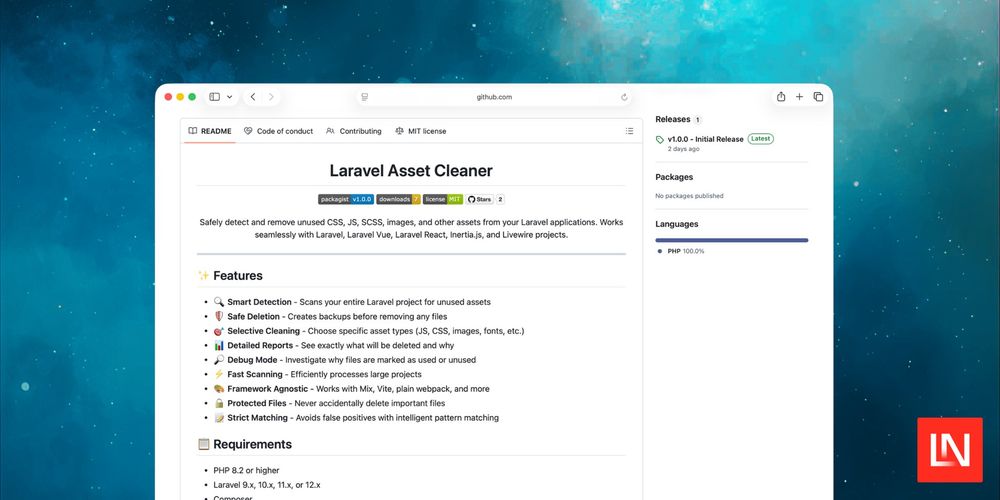Click the Protected Files lock emoji
This screenshot has width=1000, height=500.
pyautogui.click(x=219, y=403)
